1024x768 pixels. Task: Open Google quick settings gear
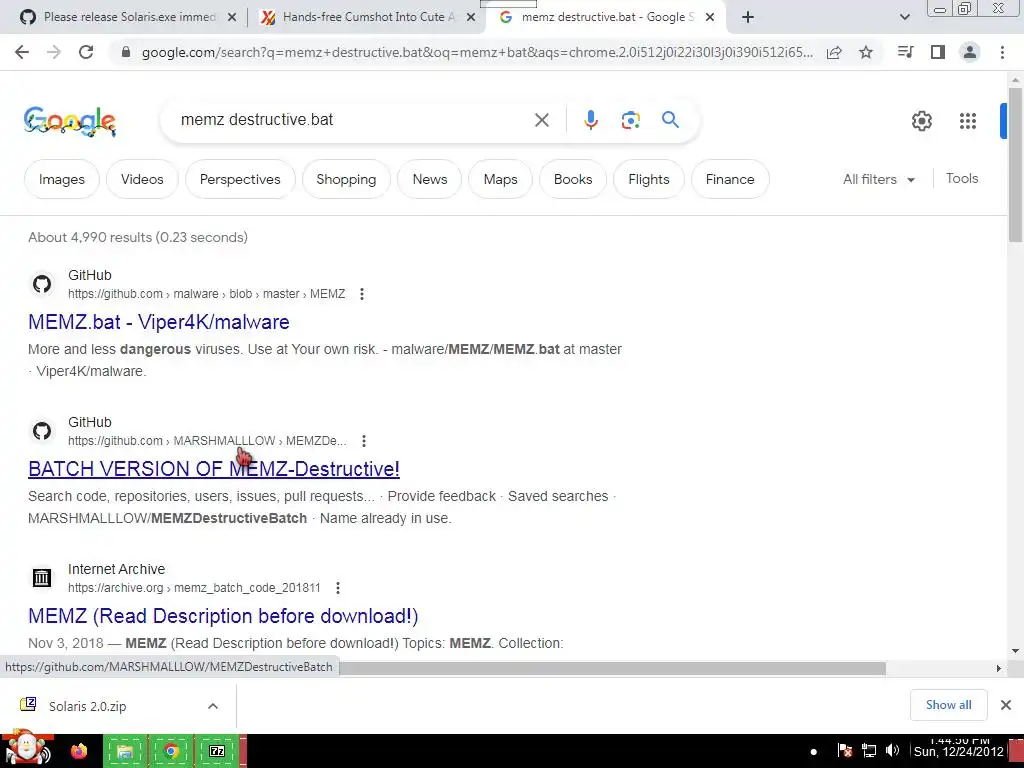pos(921,121)
